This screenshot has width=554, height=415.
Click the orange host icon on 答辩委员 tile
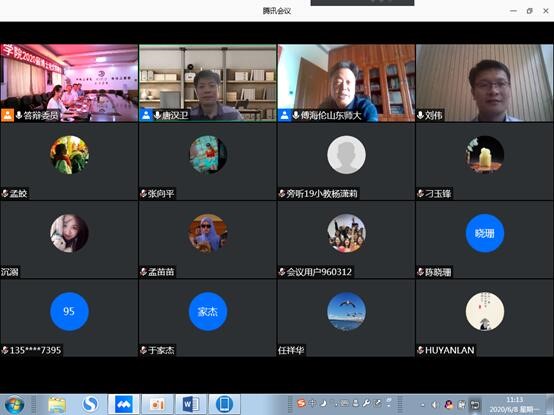click(x=7, y=115)
